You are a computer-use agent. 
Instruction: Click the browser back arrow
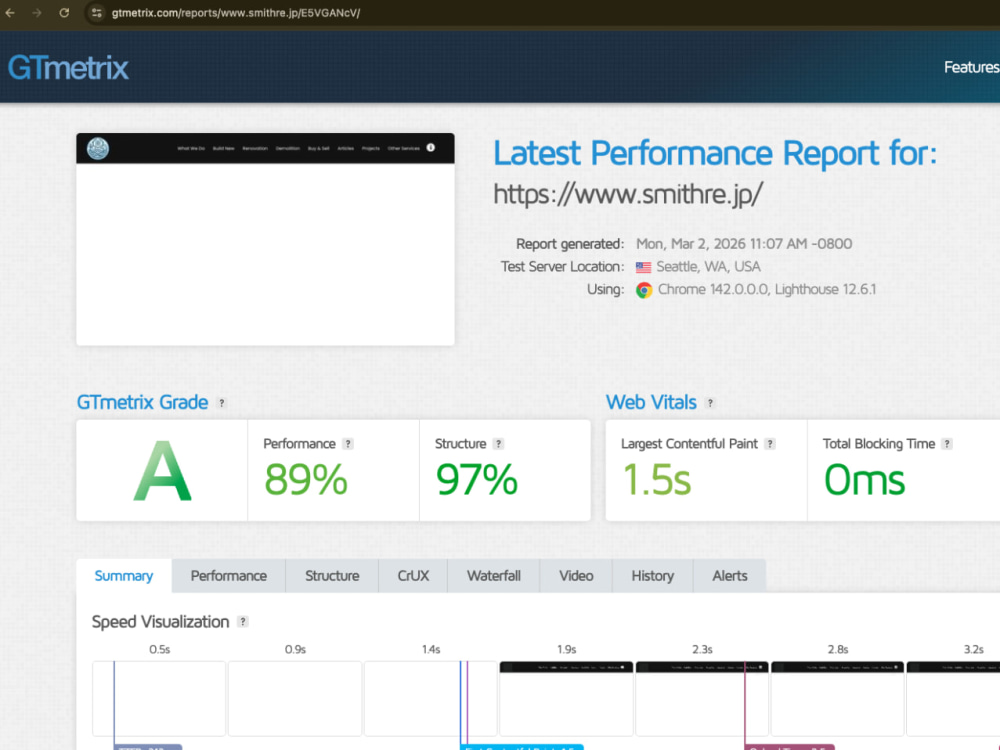click(10, 13)
